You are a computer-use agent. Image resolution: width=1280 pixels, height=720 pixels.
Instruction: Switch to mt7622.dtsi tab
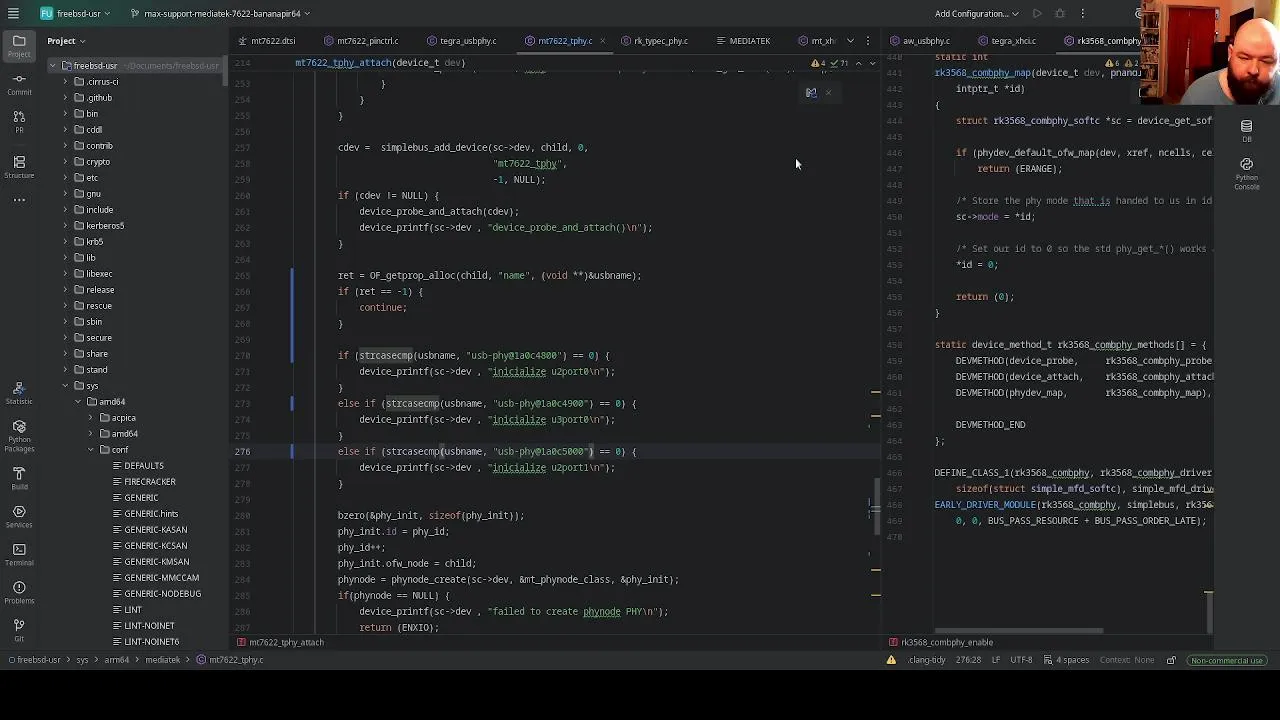(266, 41)
